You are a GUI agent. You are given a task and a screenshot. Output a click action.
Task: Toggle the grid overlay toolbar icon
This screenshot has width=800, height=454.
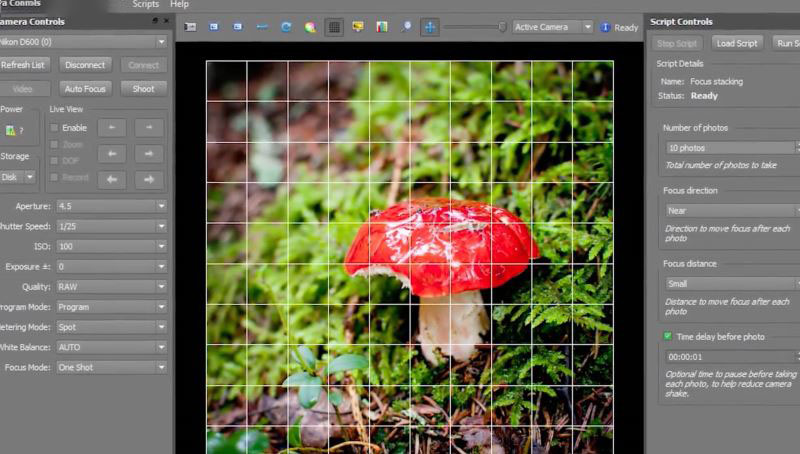(334, 27)
